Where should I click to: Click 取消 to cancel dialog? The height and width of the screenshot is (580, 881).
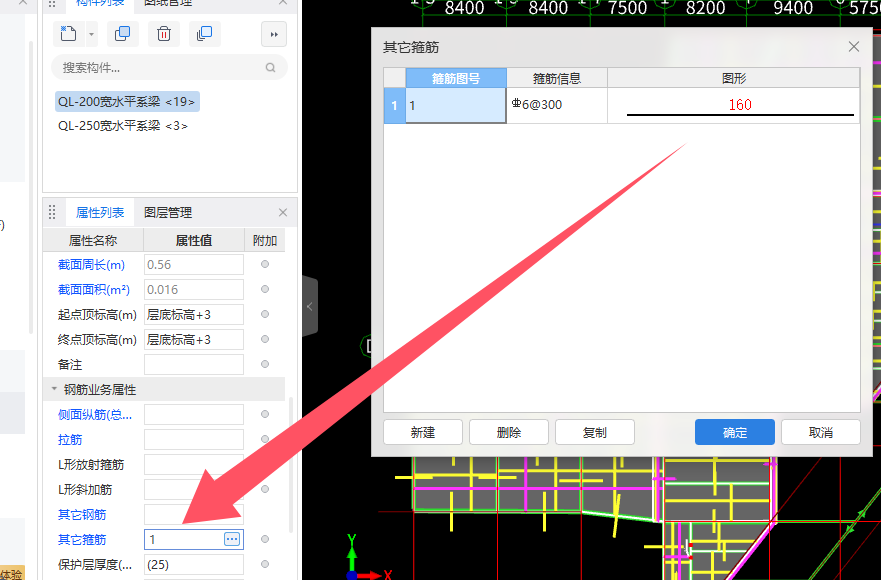[821, 432]
